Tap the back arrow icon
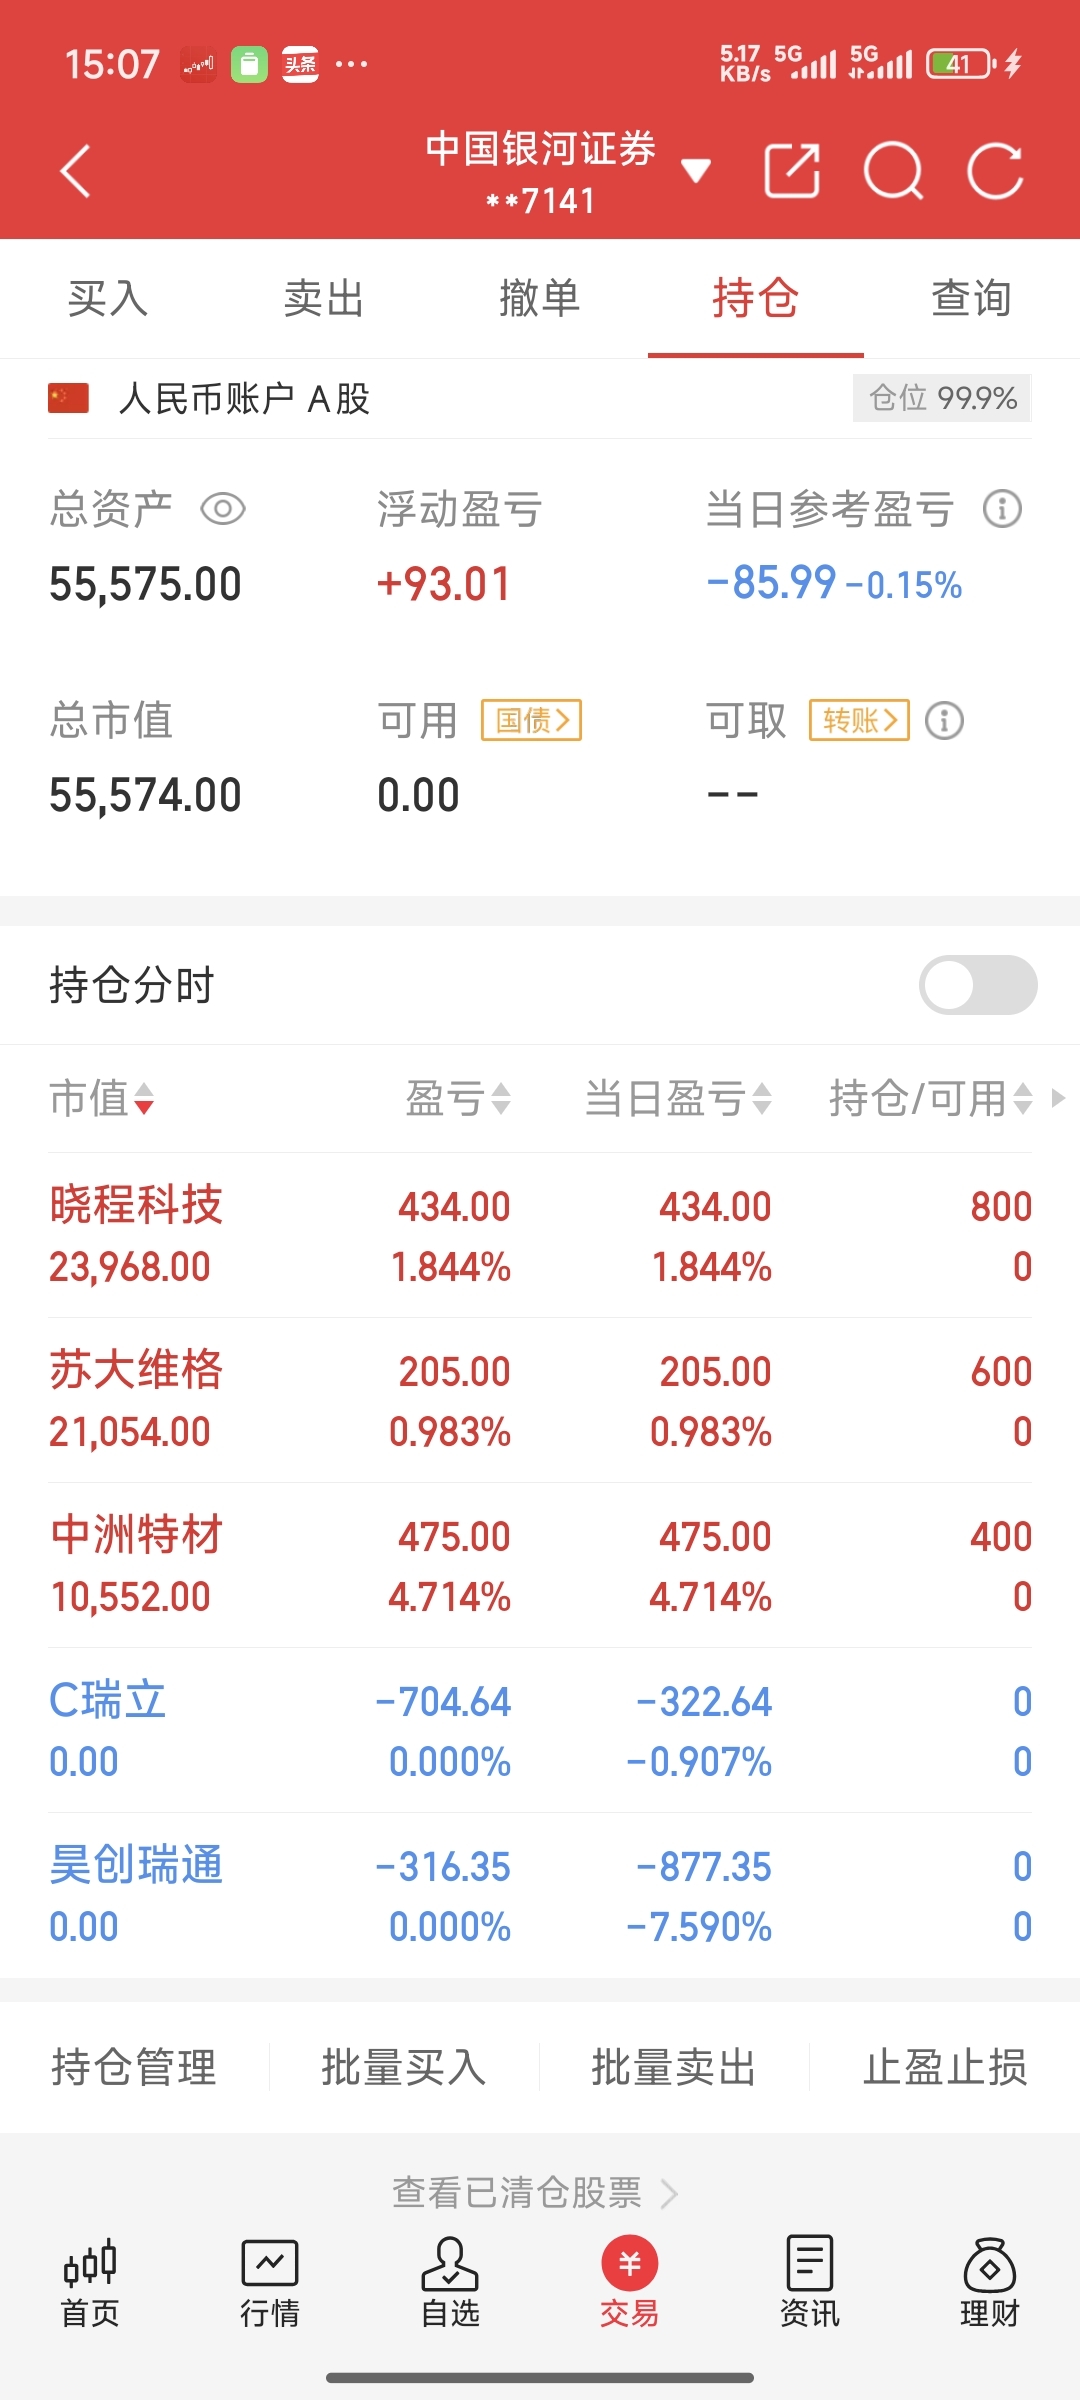The width and height of the screenshot is (1080, 2400). pos(76,171)
